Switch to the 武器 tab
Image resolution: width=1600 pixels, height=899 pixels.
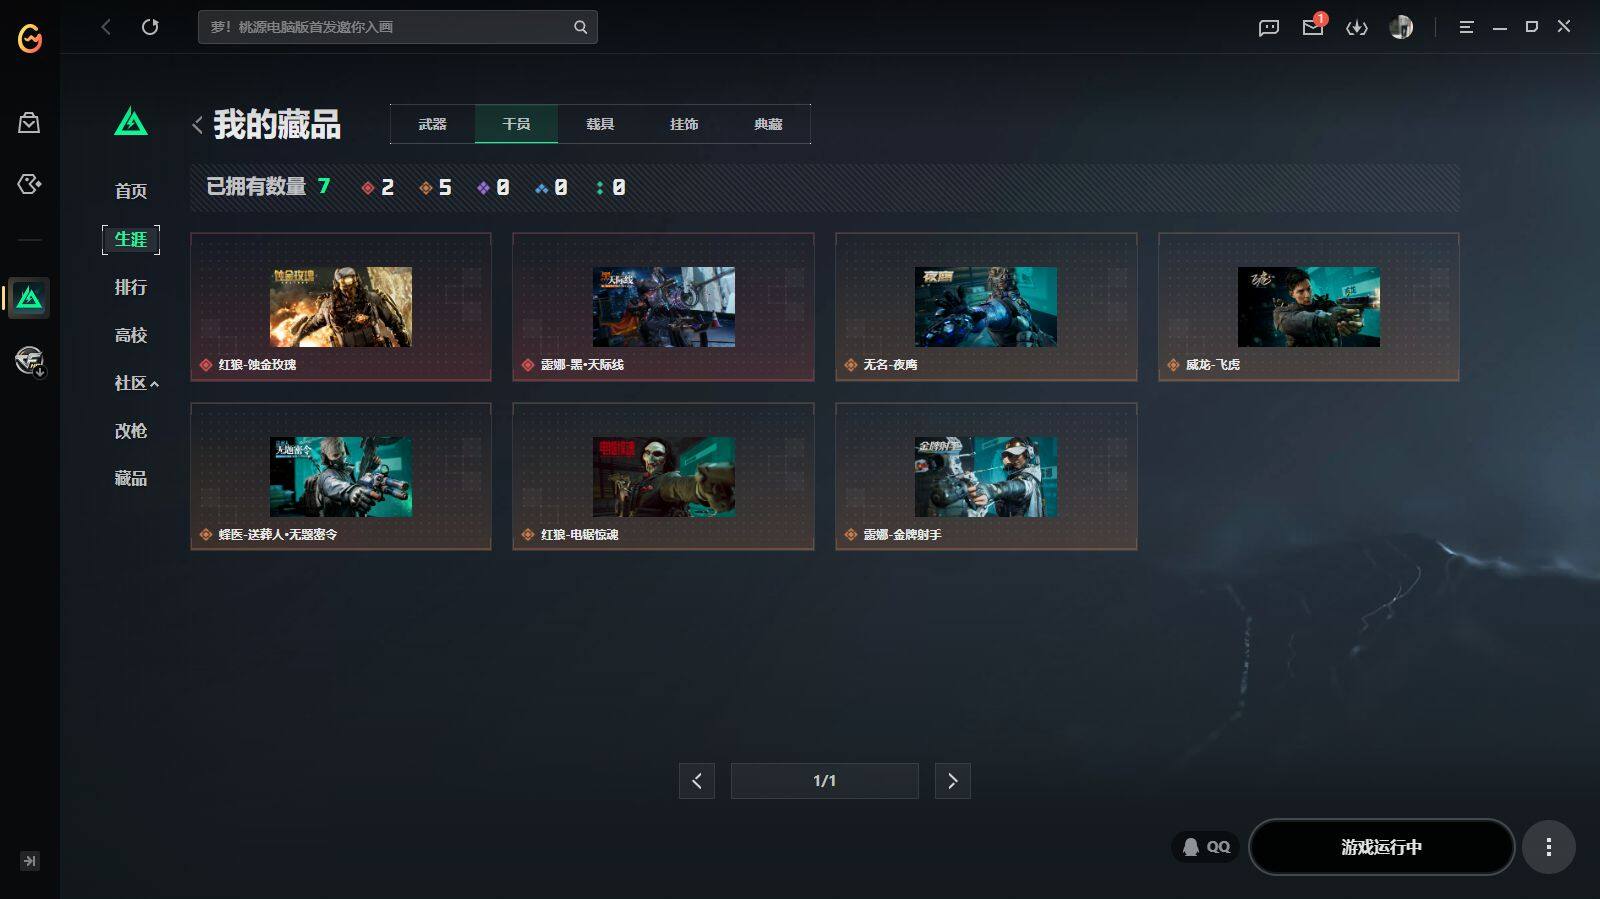tap(432, 124)
